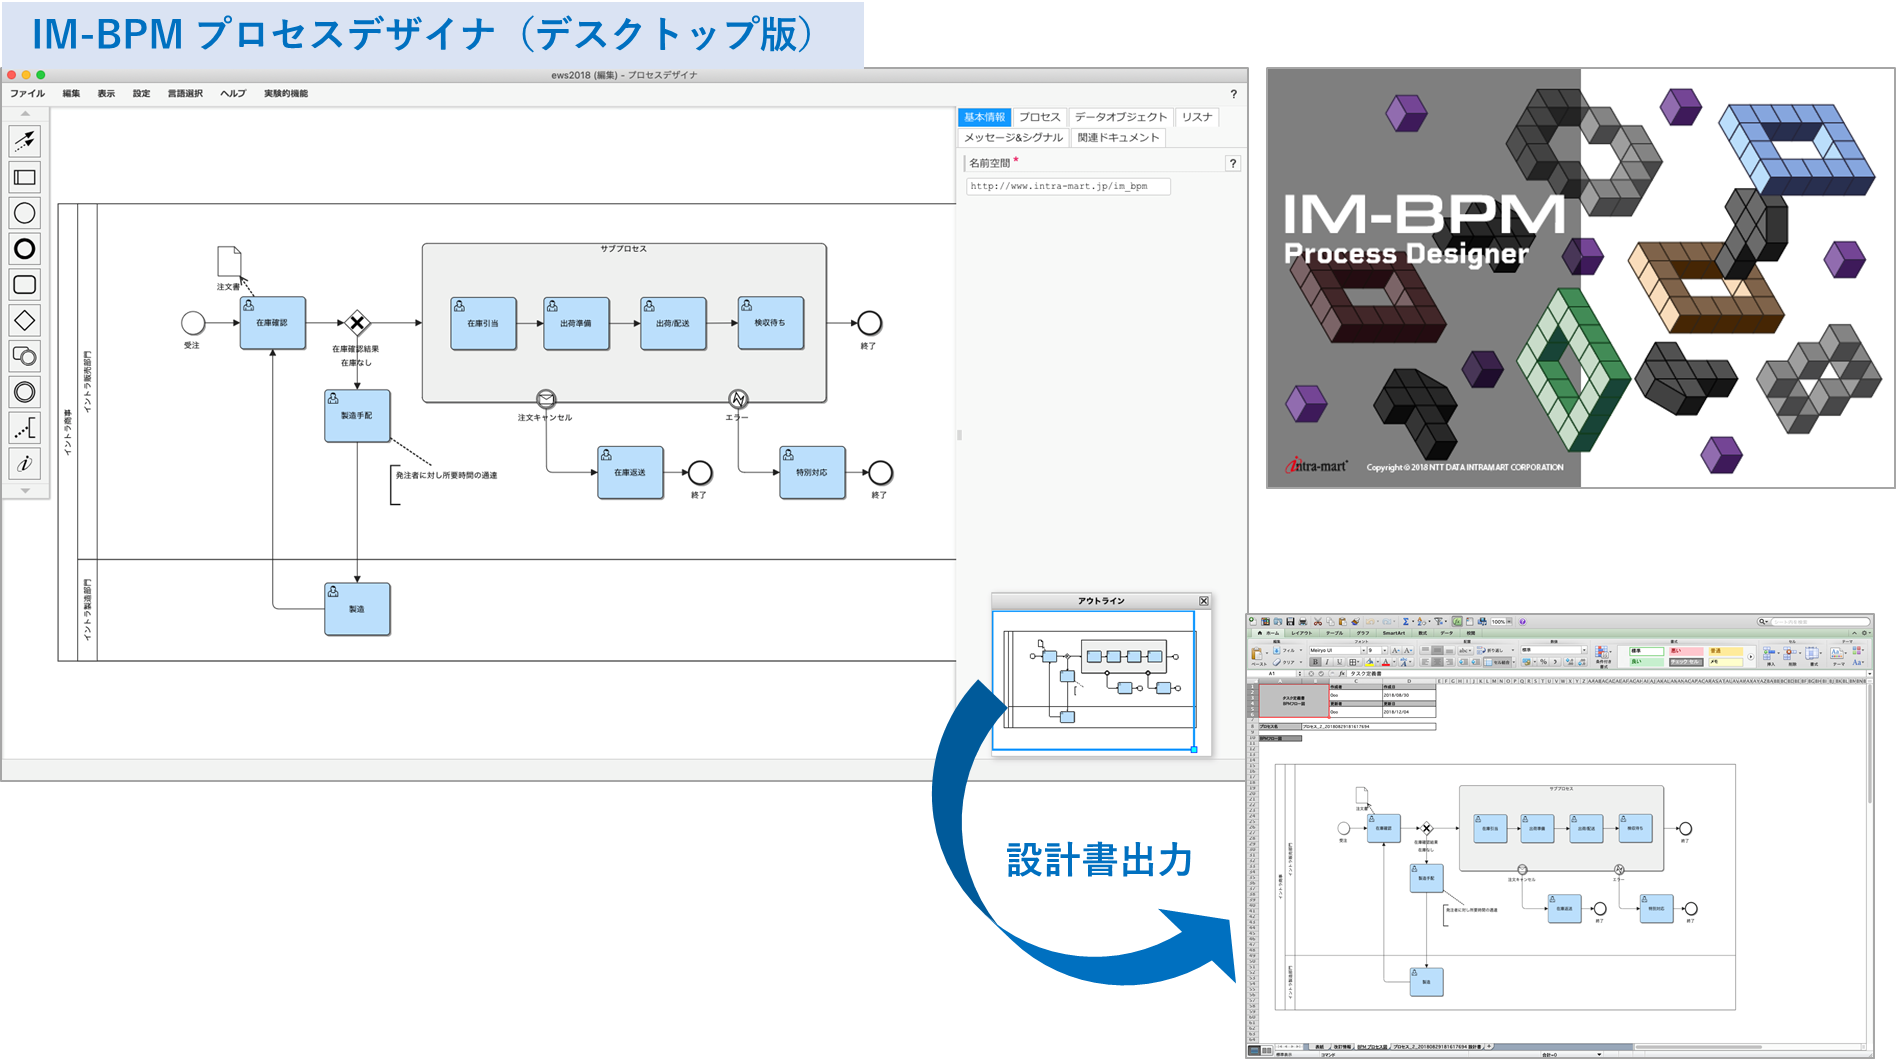Click the scissors cut icon in Excel

(1317, 622)
